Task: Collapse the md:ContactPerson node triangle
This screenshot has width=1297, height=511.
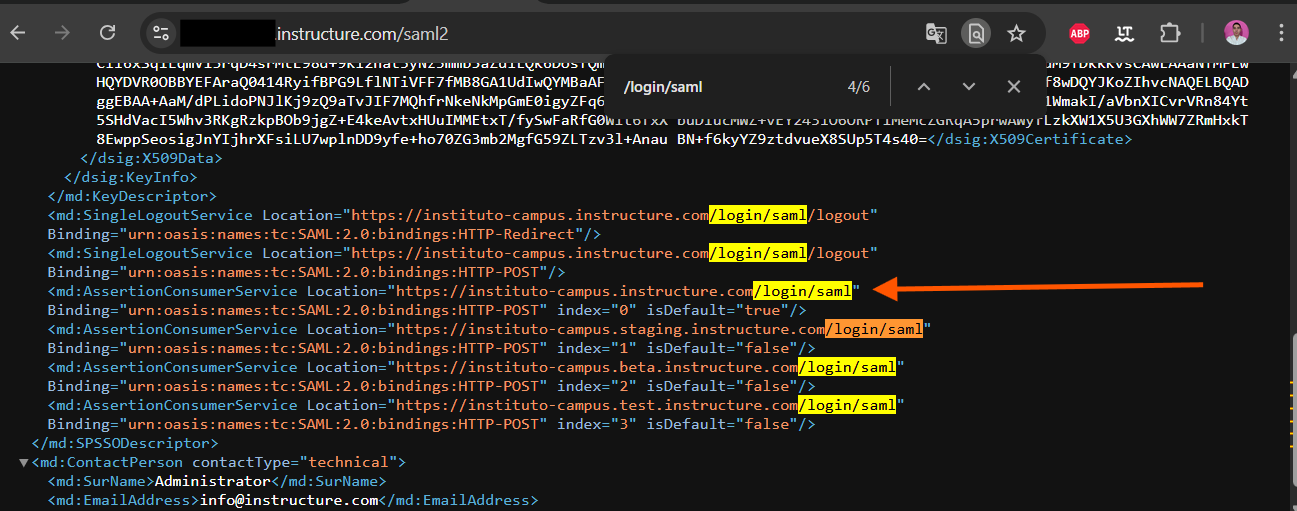Action: tap(24, 462)
